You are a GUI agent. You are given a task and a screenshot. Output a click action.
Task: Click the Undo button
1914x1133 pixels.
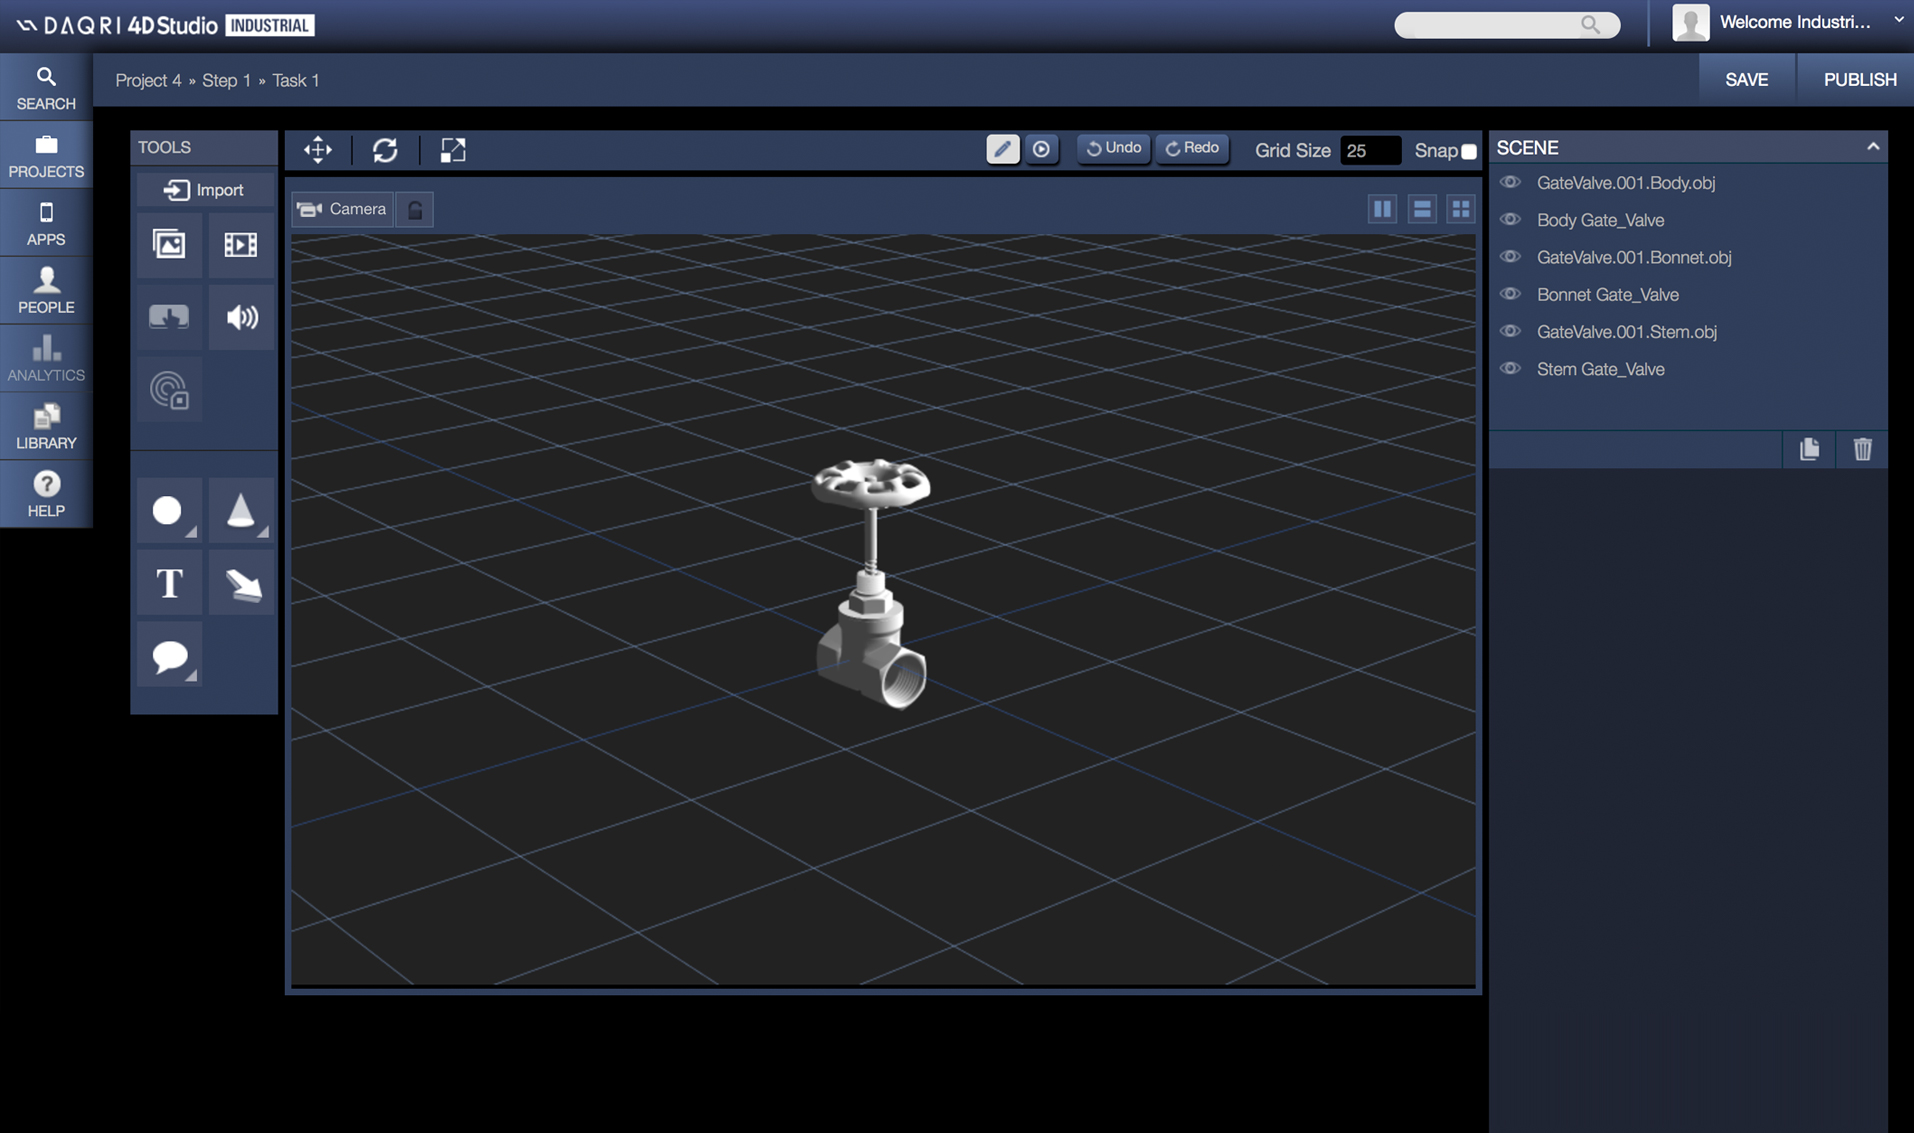point(1113,148)
